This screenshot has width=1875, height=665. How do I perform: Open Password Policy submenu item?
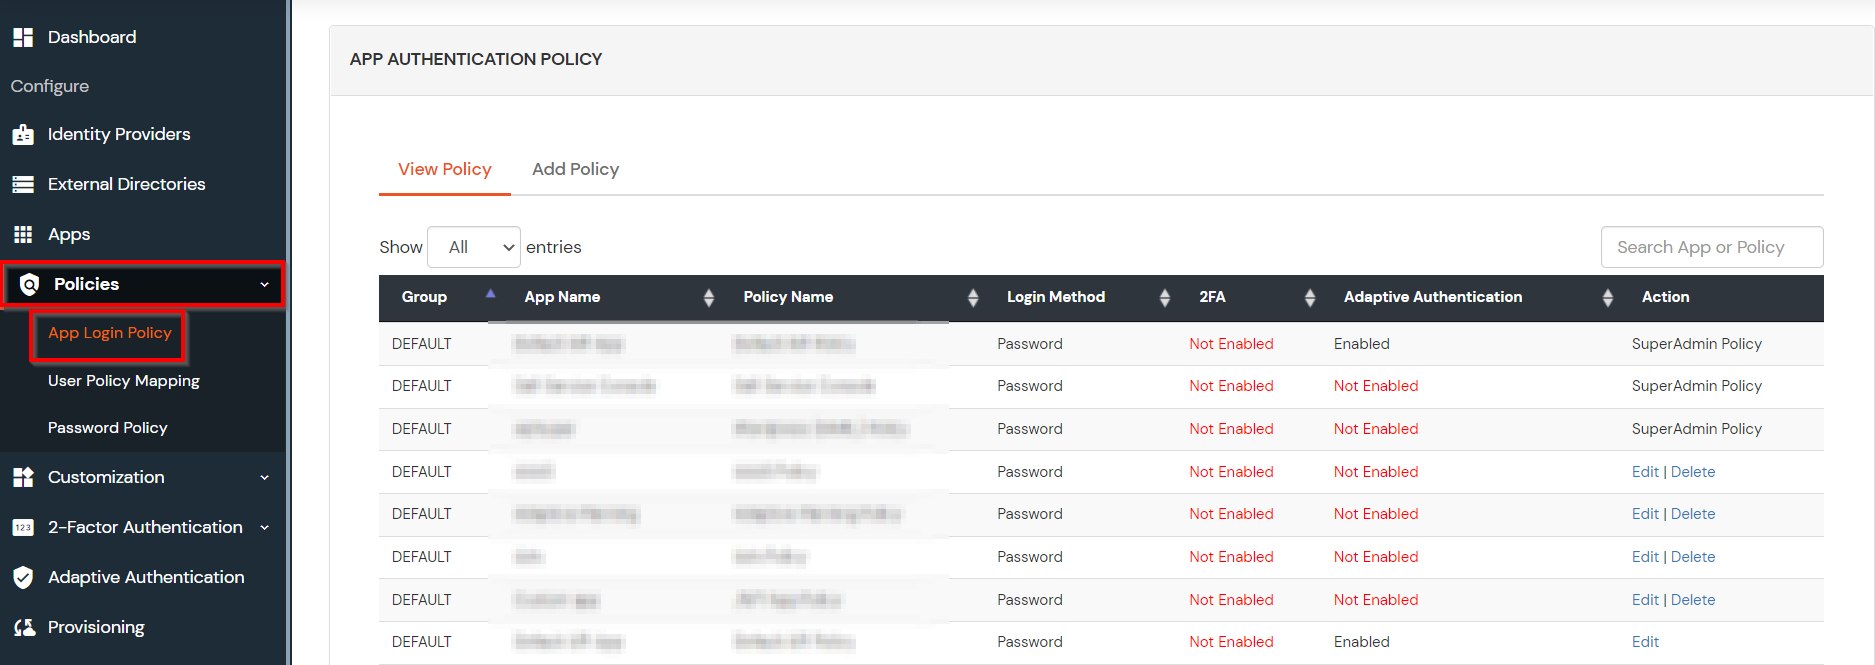pyautogui.click(x=107, y=428)
